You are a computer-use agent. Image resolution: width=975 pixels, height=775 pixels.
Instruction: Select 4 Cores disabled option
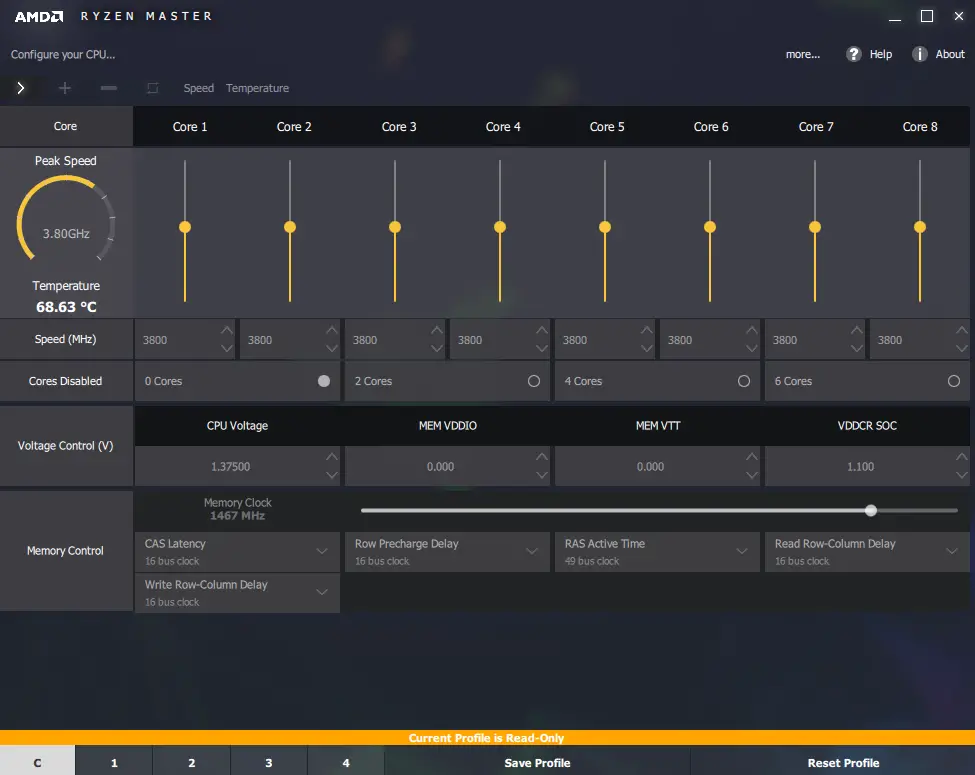744,381
